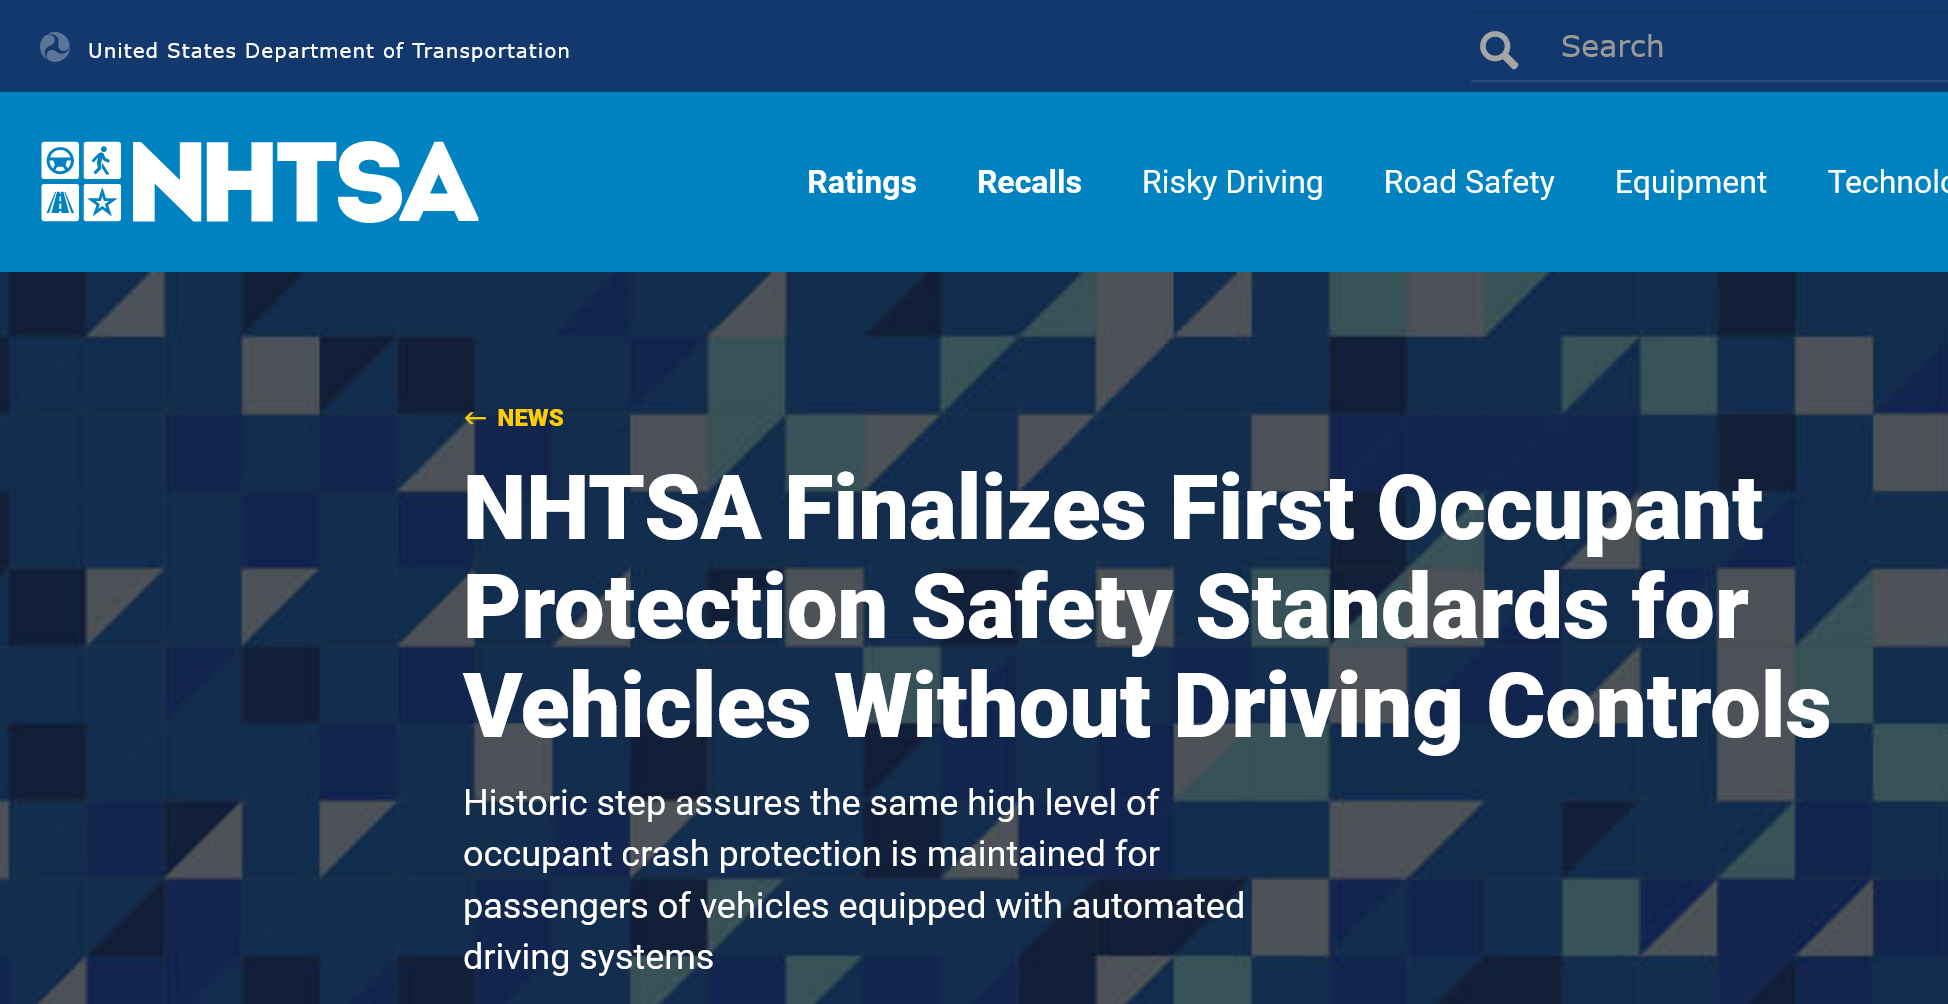Click the road icon in NHTSA logo
The image size is (1948, 1004).
point(60,203)
